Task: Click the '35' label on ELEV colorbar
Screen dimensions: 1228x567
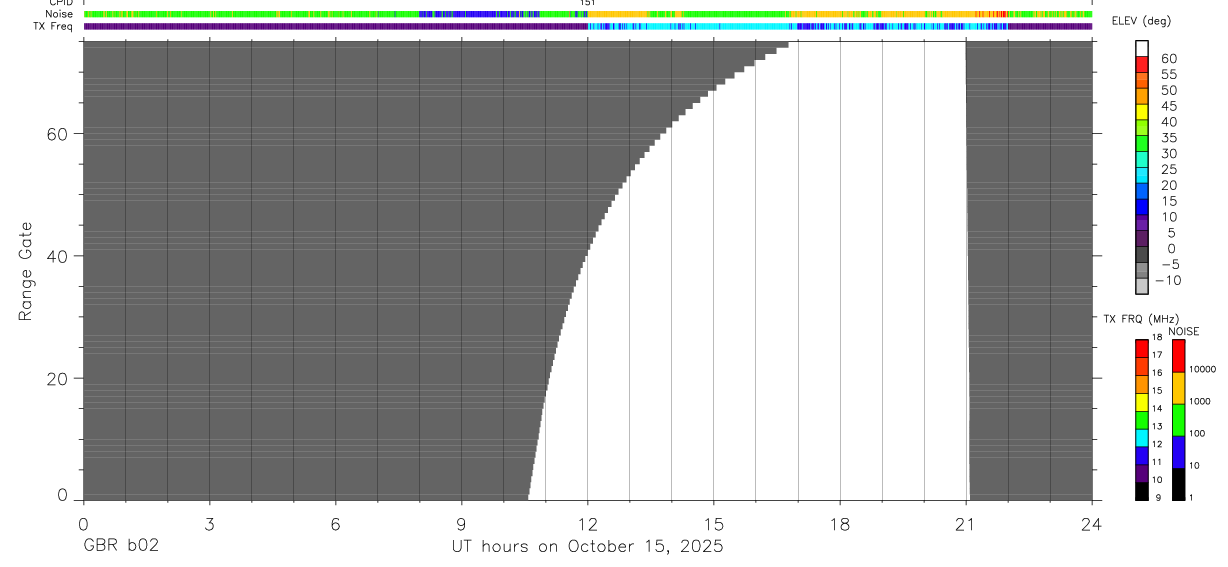Action: 1168,137
